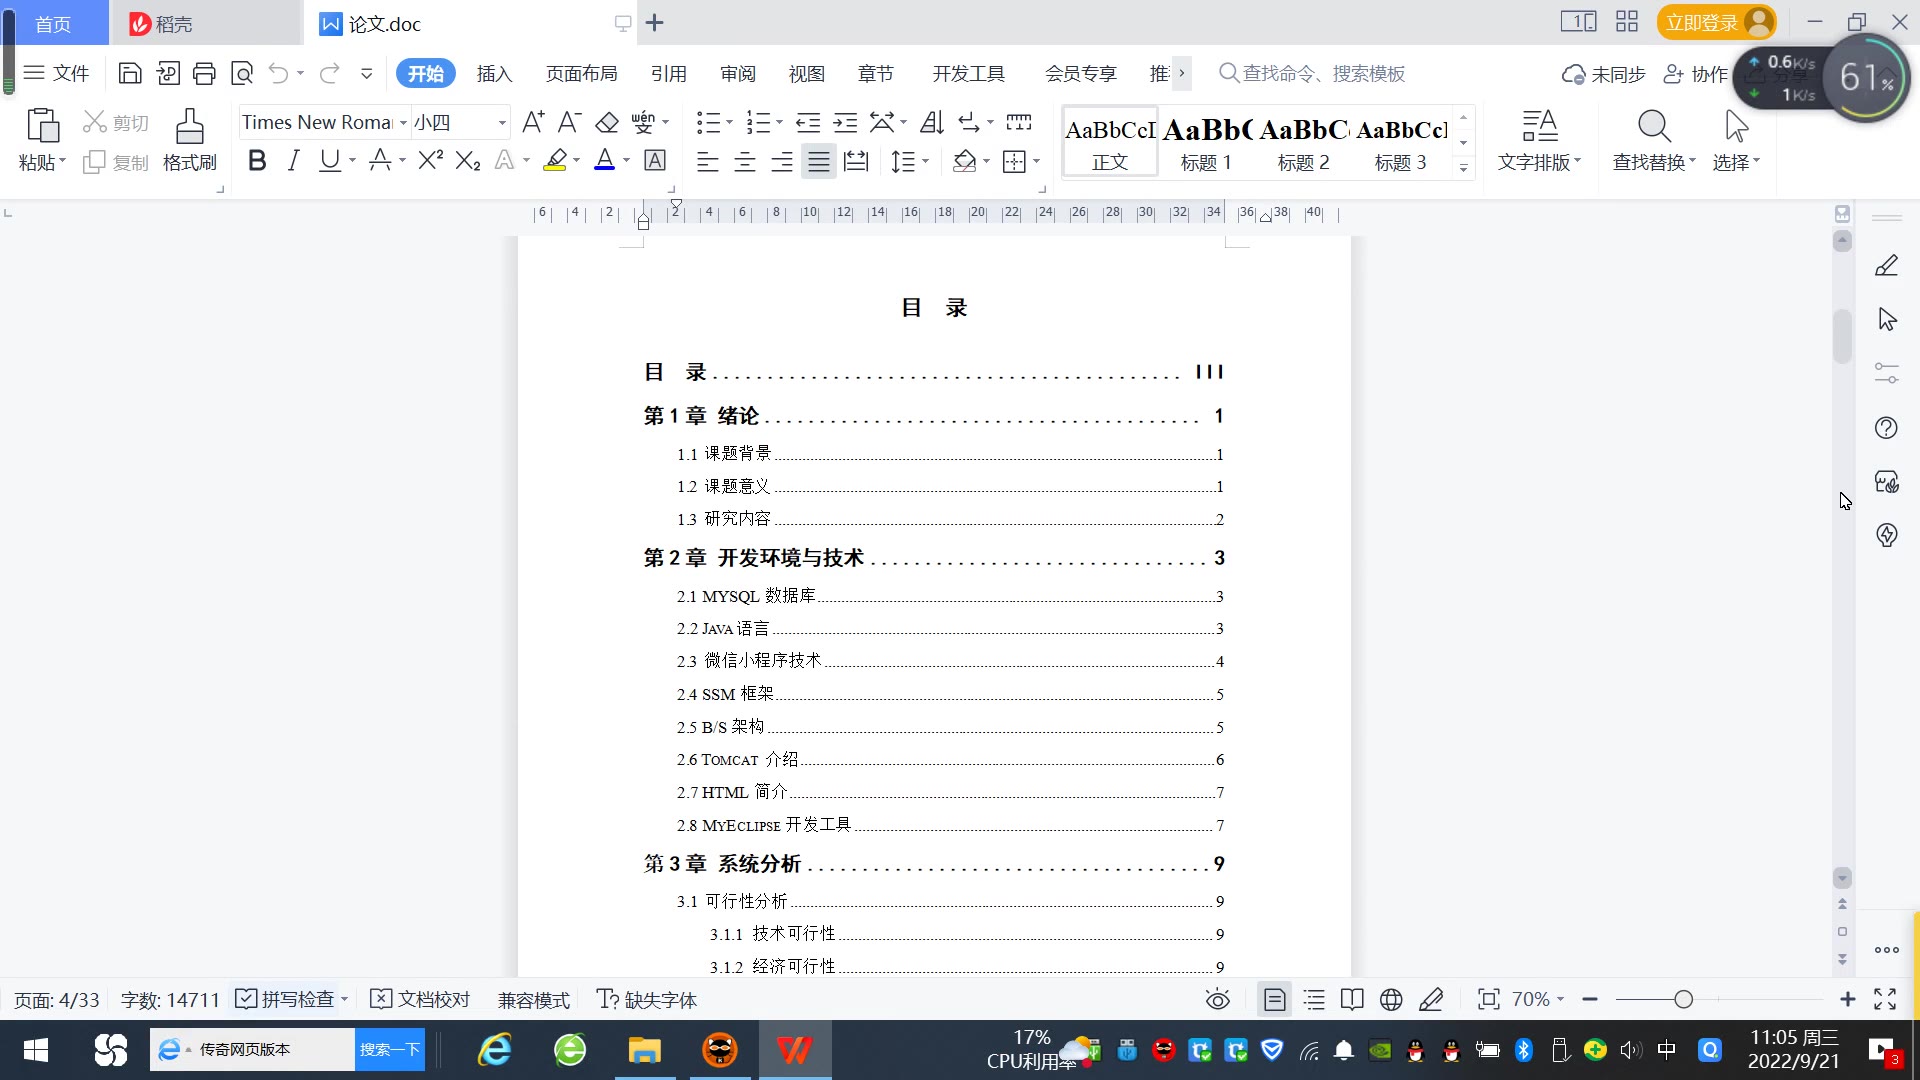Toggle justified alignment
Screen dimensions: 1920x1080
(819, 161)
